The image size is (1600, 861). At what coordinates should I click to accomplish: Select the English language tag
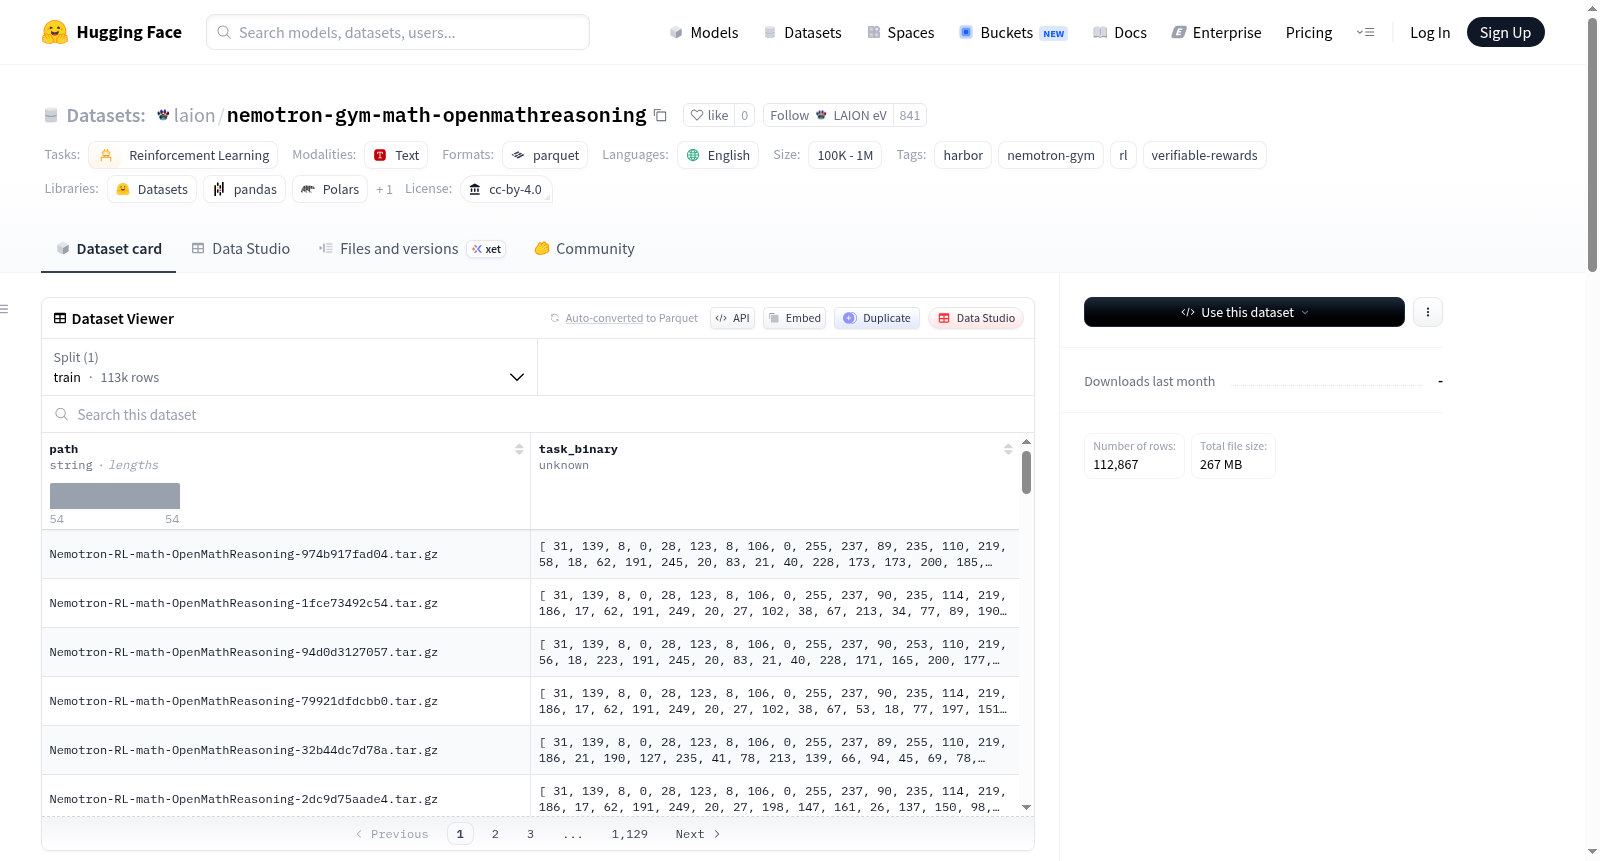coord(718,155)
